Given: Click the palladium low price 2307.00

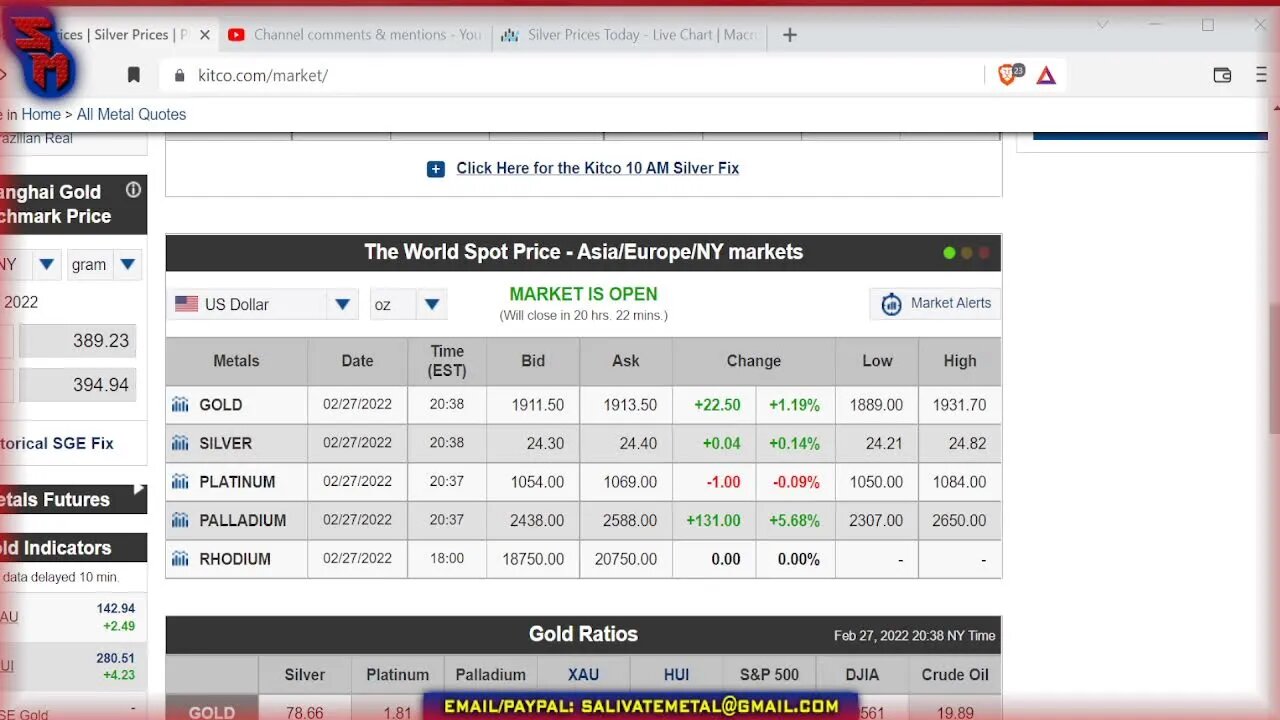Looking at the screenshot, I should (x=876, y=520).
